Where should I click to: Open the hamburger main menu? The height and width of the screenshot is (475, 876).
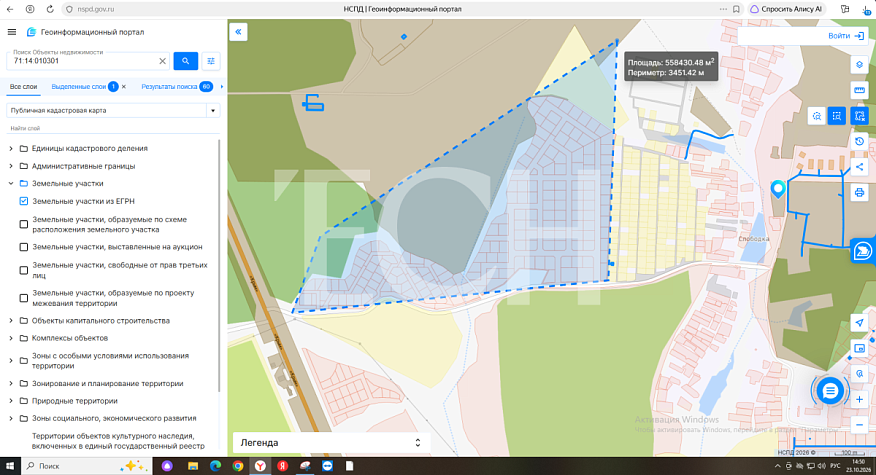(x=12, y=32)
